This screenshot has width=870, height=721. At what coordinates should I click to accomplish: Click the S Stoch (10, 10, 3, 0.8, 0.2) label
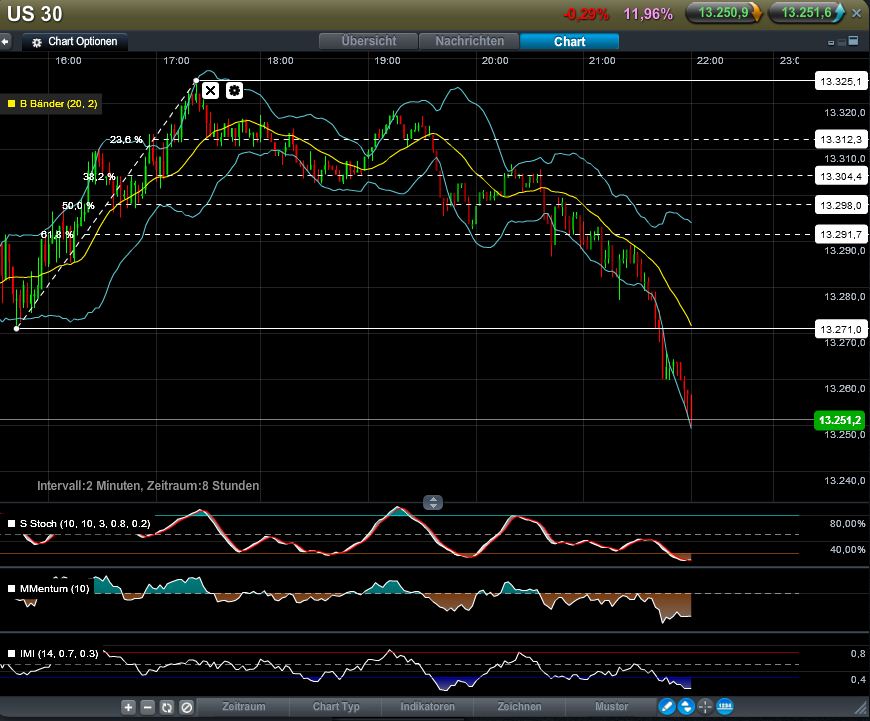pyautogui.click(x=85, y=523)
